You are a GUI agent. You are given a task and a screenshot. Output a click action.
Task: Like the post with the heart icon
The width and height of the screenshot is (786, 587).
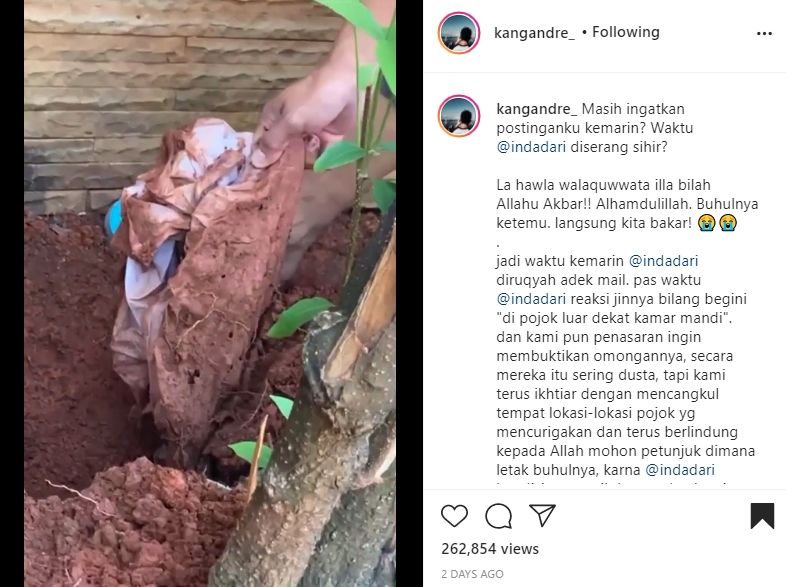(454, 516)
